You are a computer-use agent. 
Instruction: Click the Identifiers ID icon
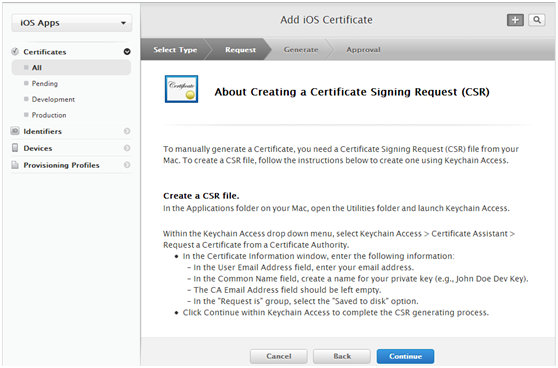point(15,131)
